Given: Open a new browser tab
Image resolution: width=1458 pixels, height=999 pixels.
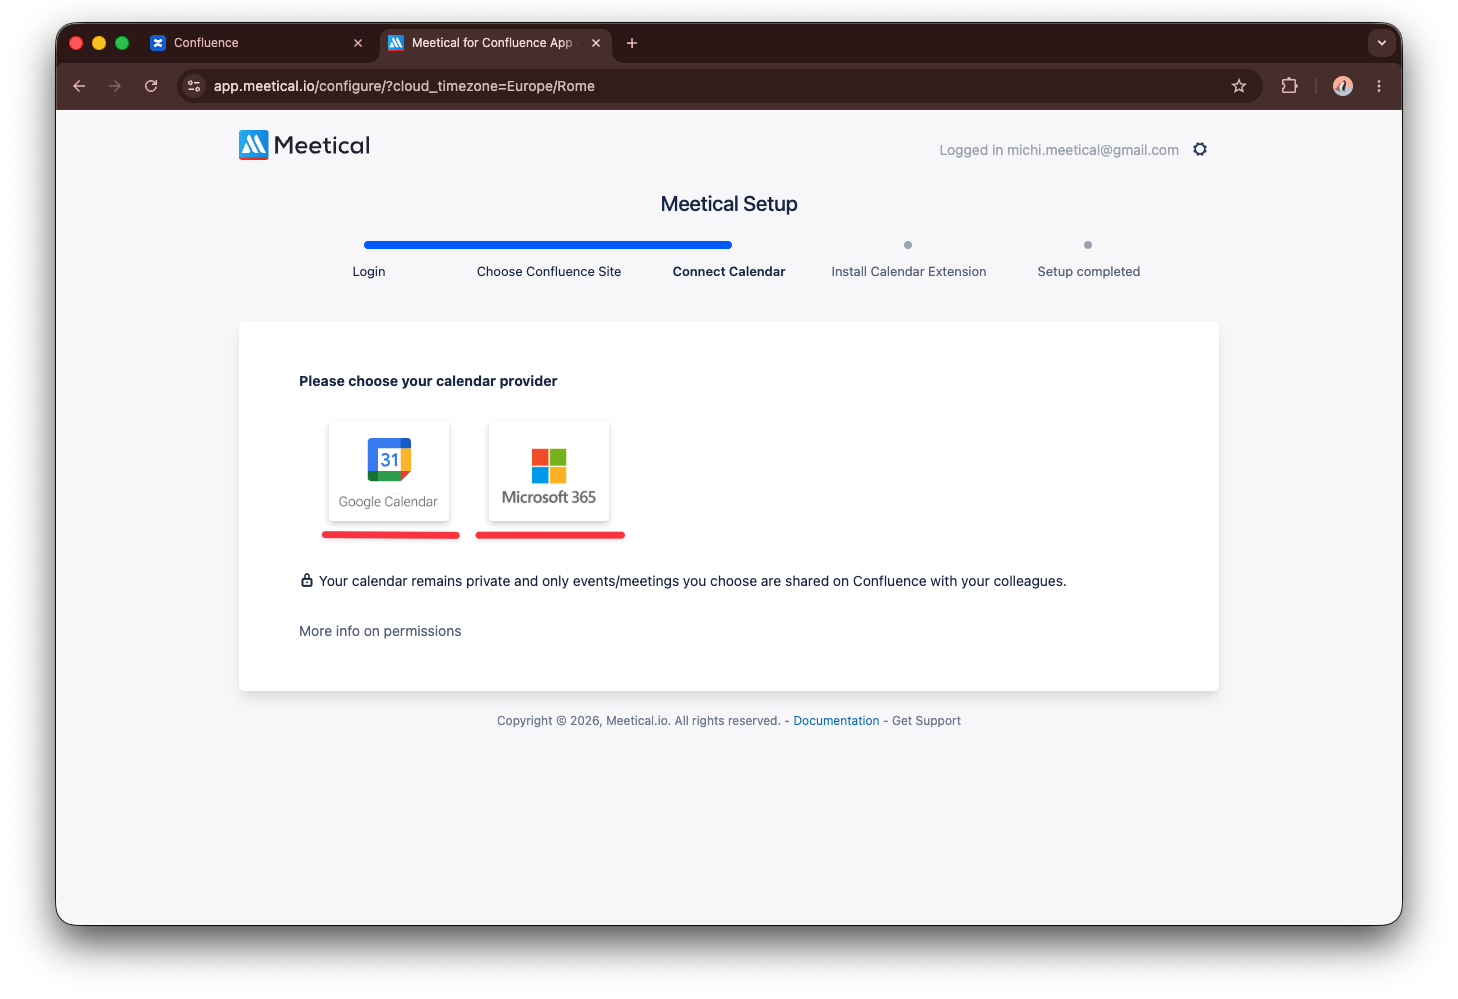Looking at the screenshot, I should click(x=632, y=43).
